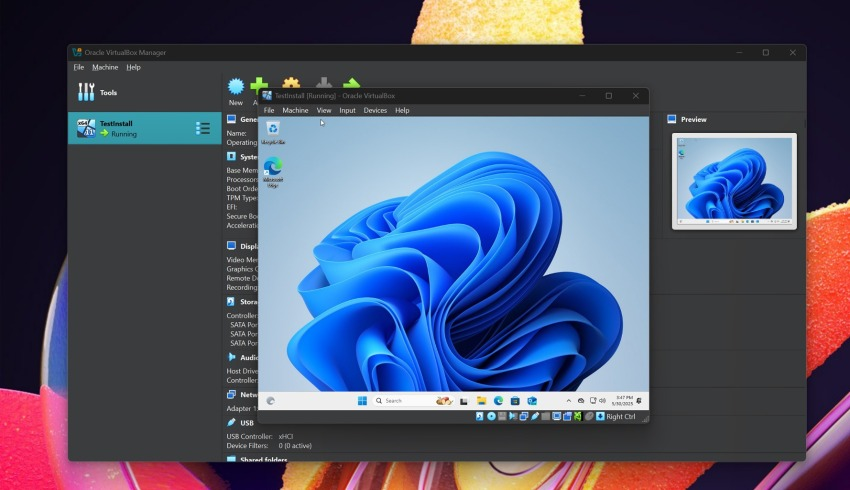Open File menu in TestInstall VM window

click(x=269, y=110)
